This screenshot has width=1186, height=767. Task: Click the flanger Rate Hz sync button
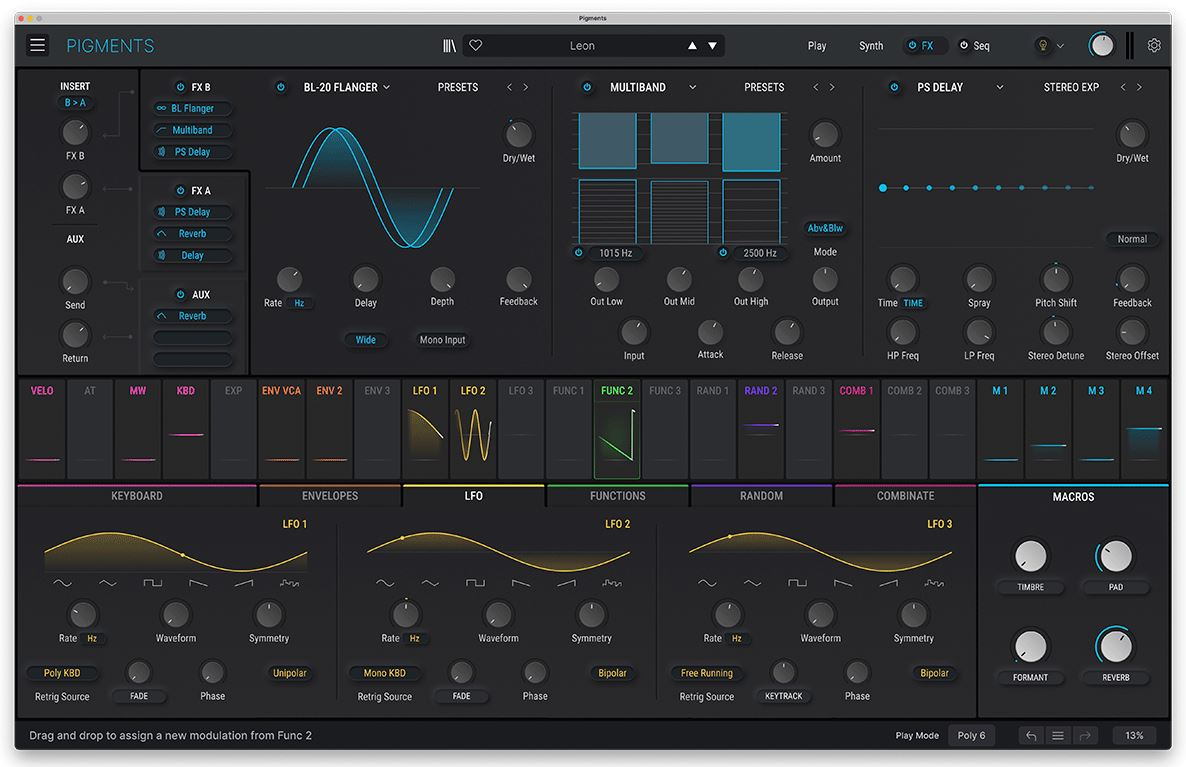pos(300,303)
